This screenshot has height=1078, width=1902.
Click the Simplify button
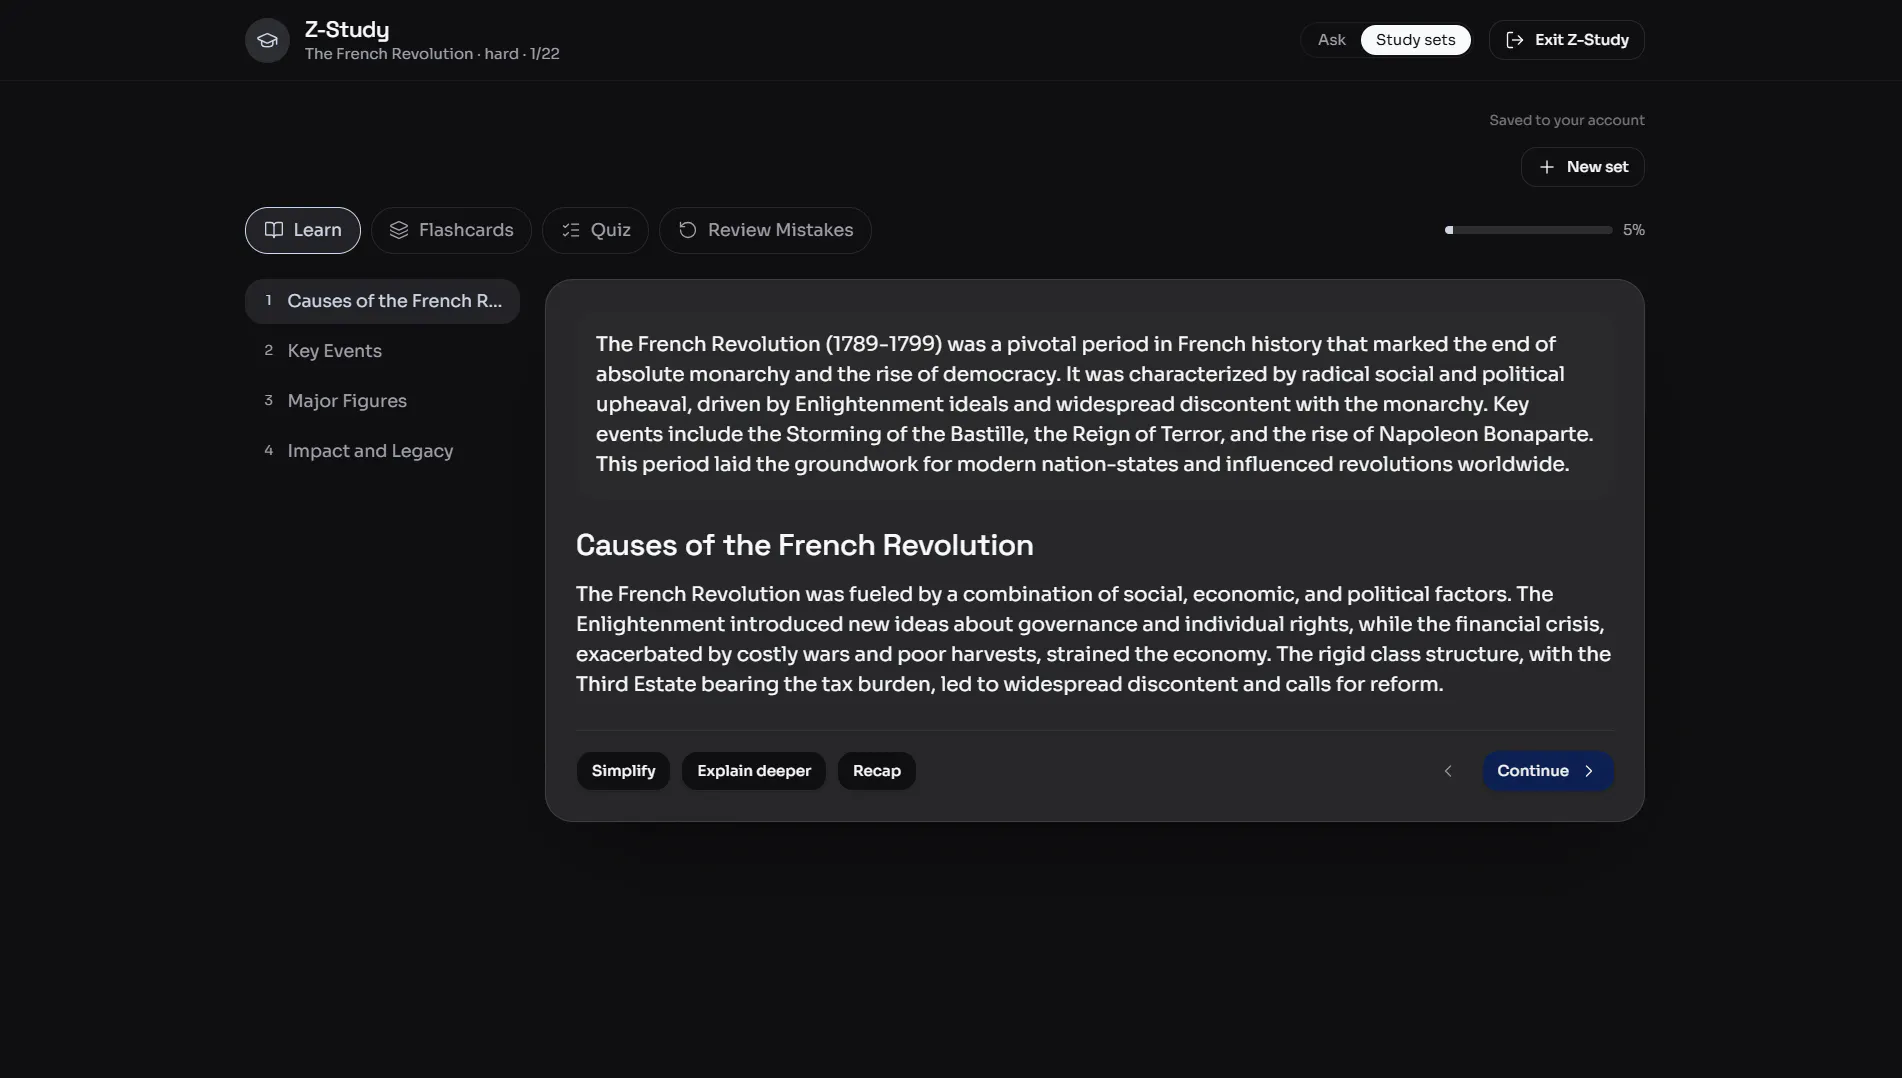tap(623, 771)
